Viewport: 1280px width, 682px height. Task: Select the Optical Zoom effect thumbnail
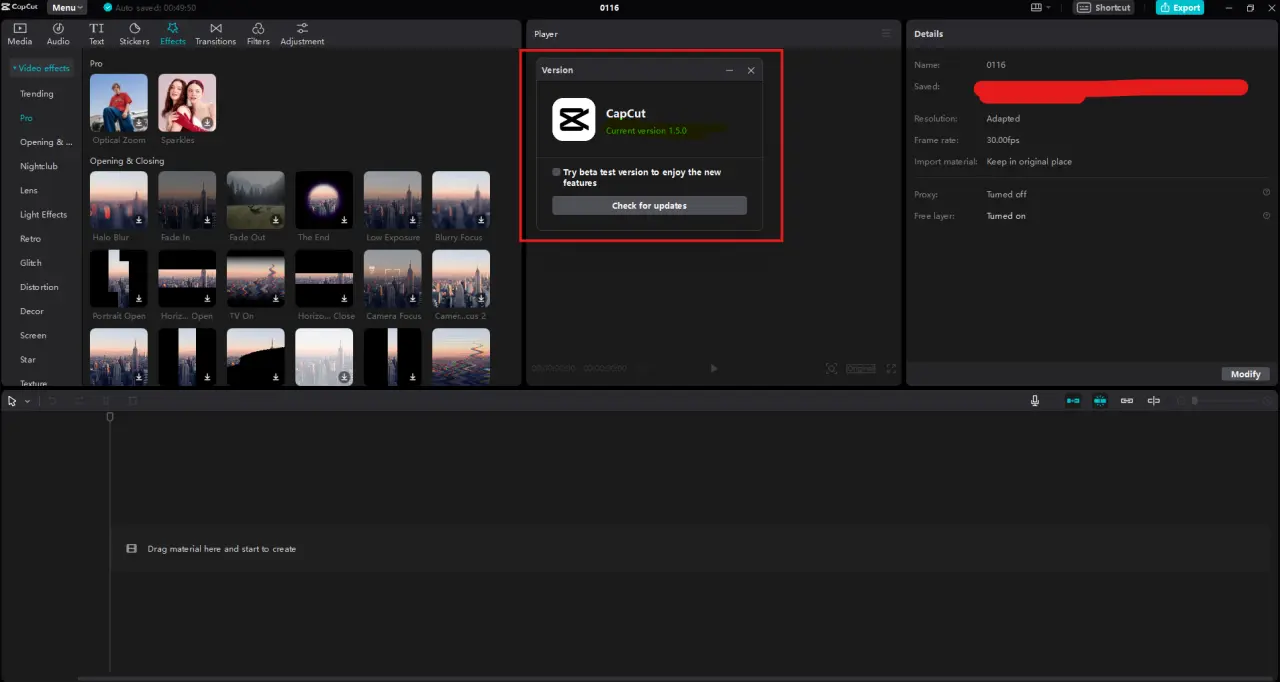click(119, 103)
